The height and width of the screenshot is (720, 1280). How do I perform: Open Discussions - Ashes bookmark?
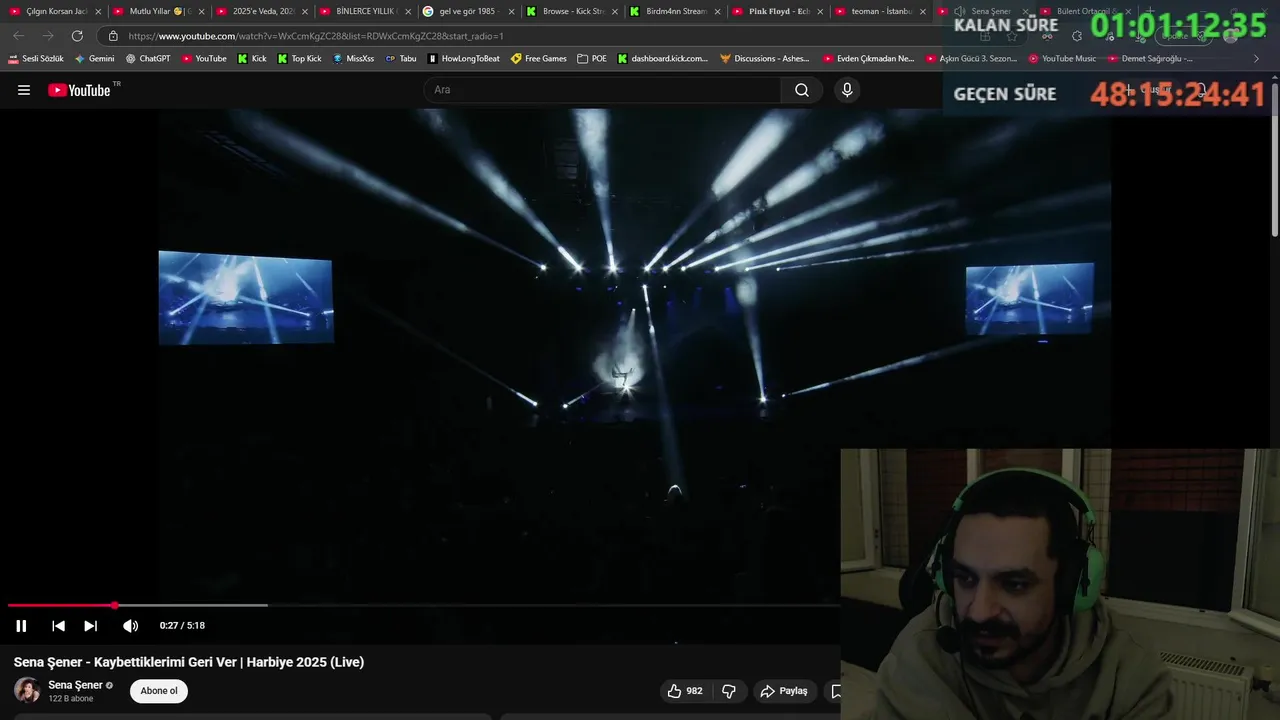tap(765, 59)
